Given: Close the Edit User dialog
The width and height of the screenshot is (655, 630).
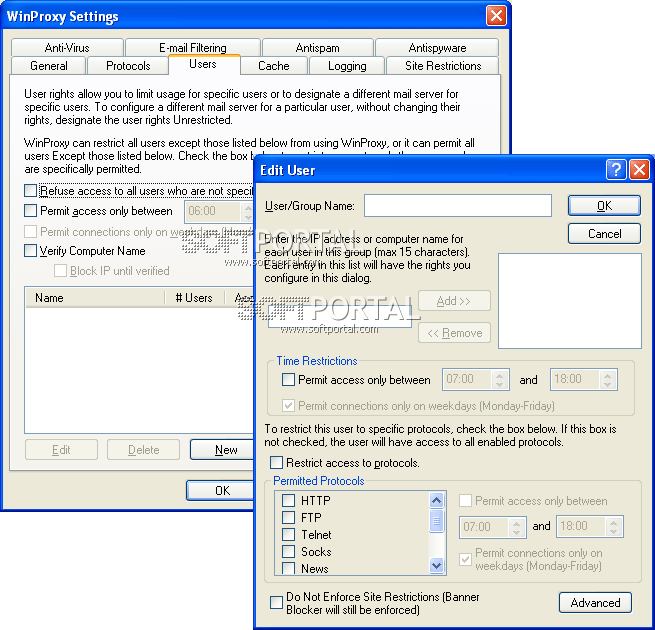Looking at the screenshot, I should [x=639, y=170].
